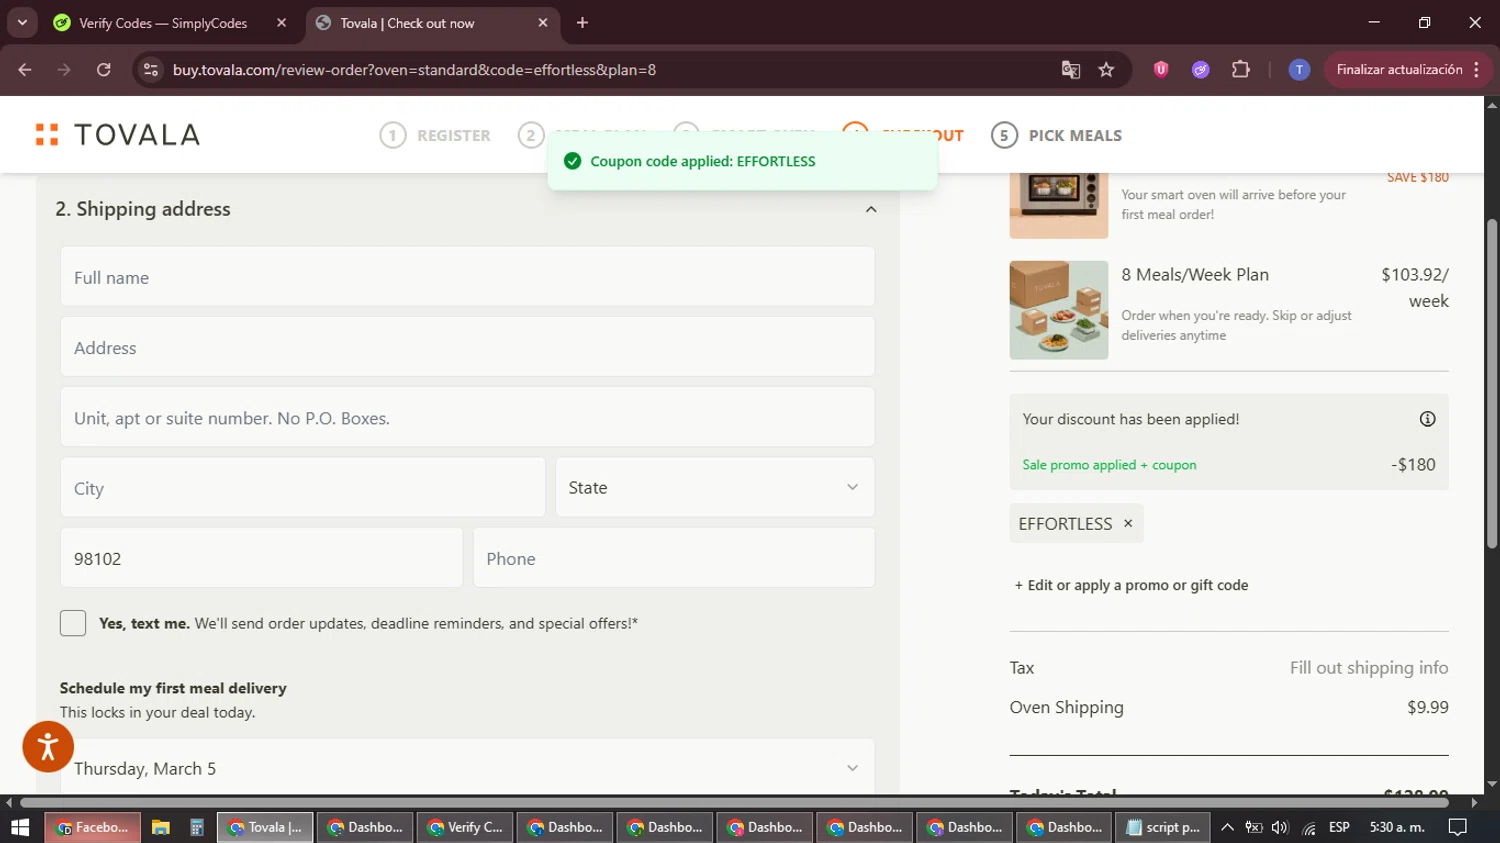Screen dimensions: 1500x843
Task: Open the accessibility widget icon
Action: click(48, 746)
